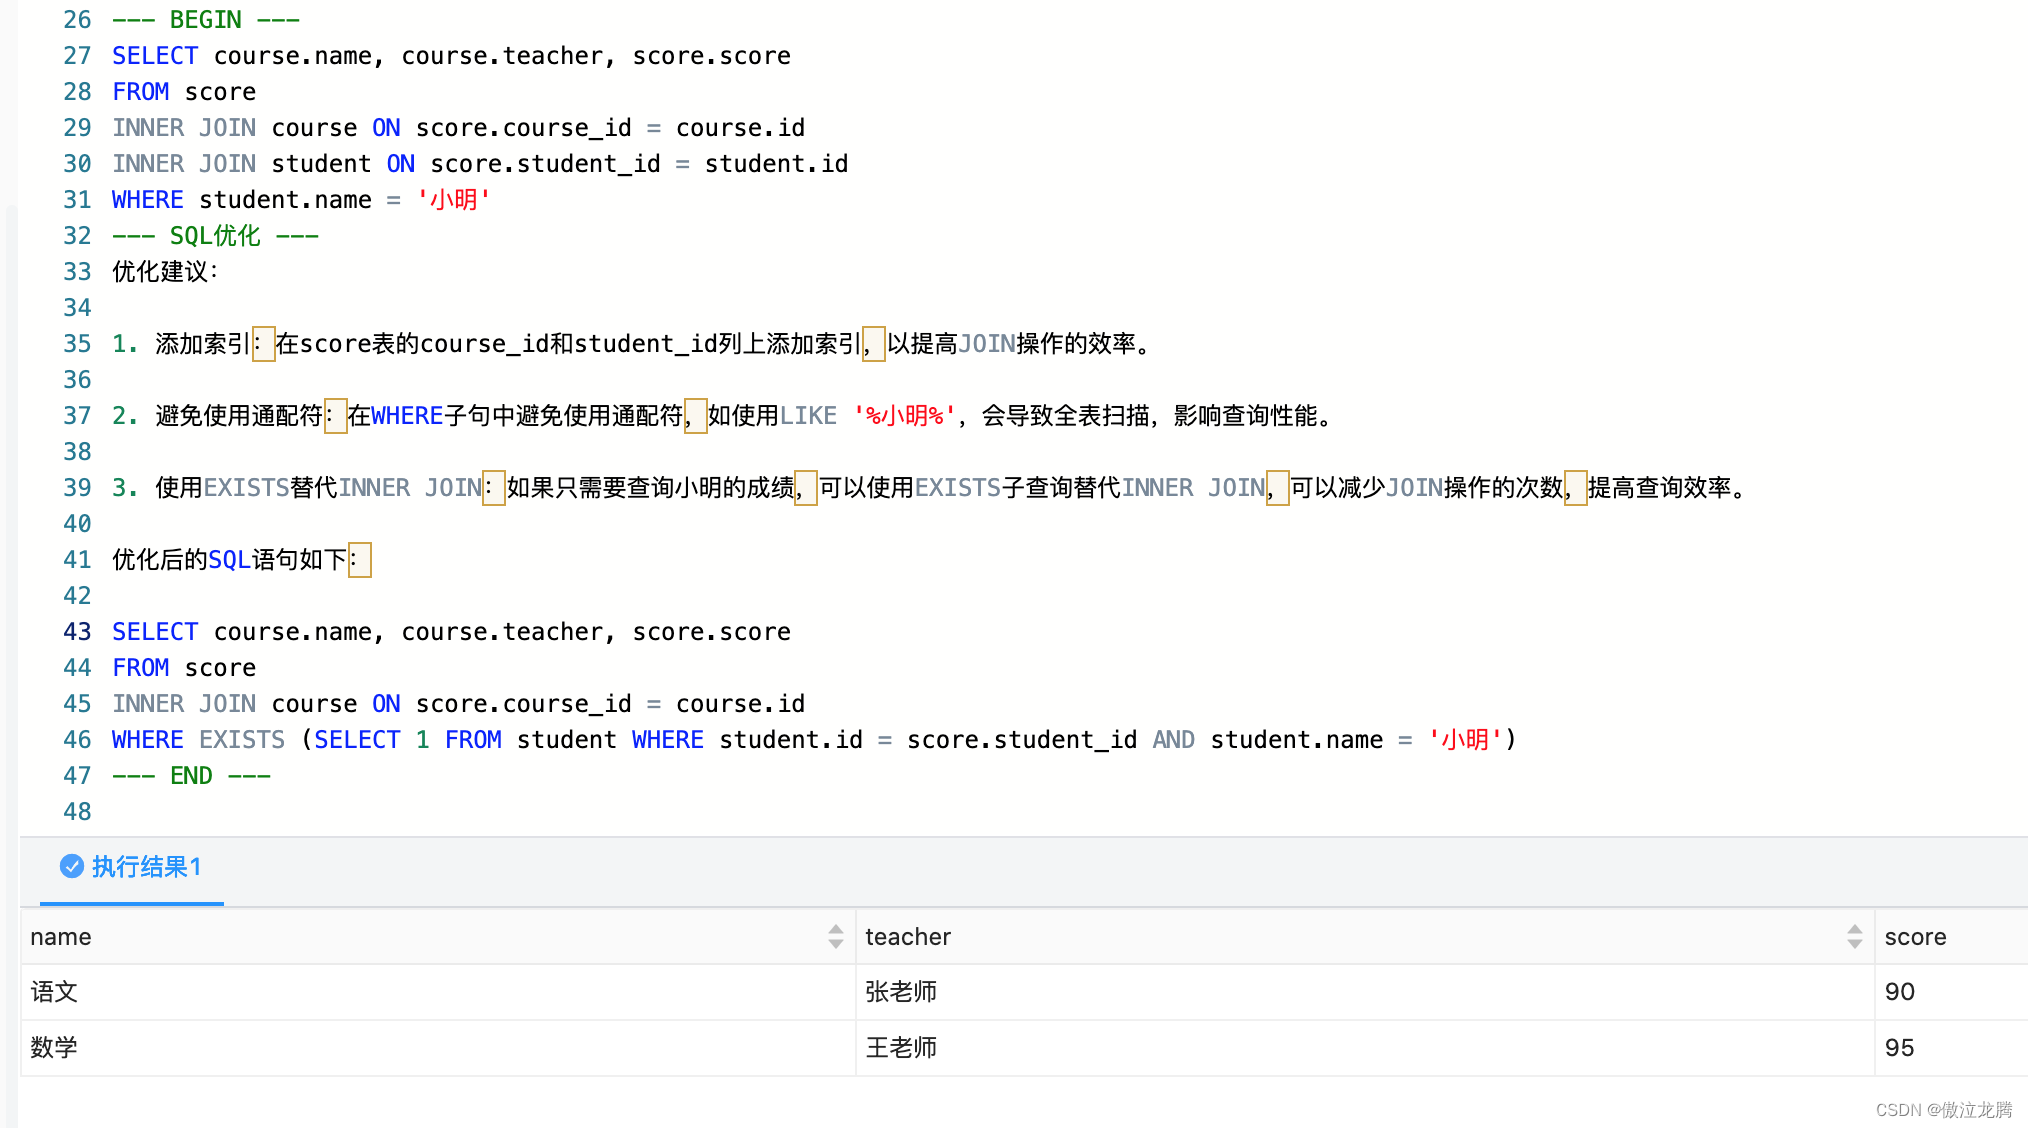The image size is (2028, 1128).
Task: Click the CSDN @傲泣龙腾 watermark text
Action: (1943, 1109)
